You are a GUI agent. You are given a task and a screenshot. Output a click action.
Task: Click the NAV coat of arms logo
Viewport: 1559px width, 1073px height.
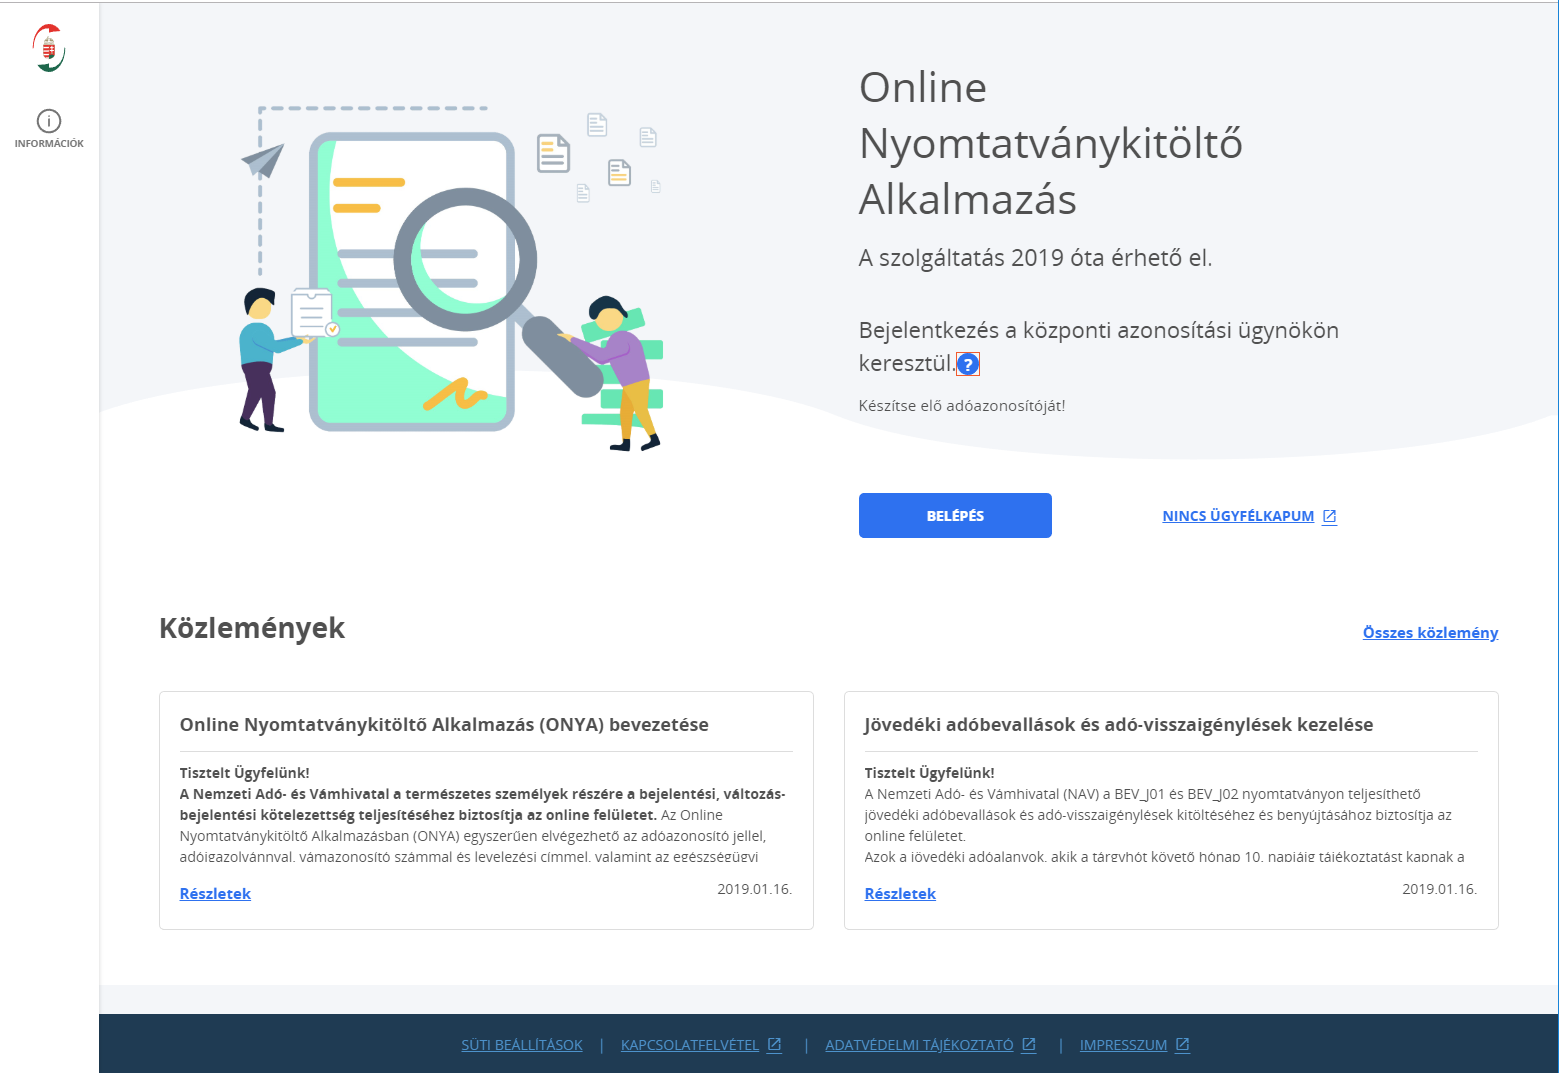point(49,48)
